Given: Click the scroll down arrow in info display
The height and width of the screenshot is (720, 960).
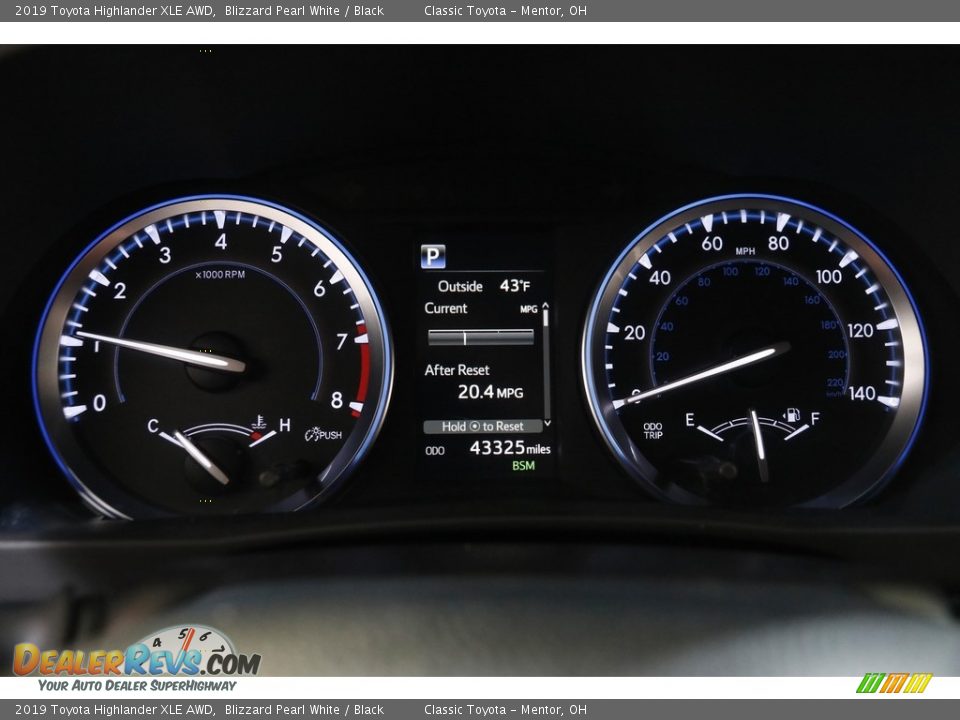Looking at the screenshot, I should 546,423.
